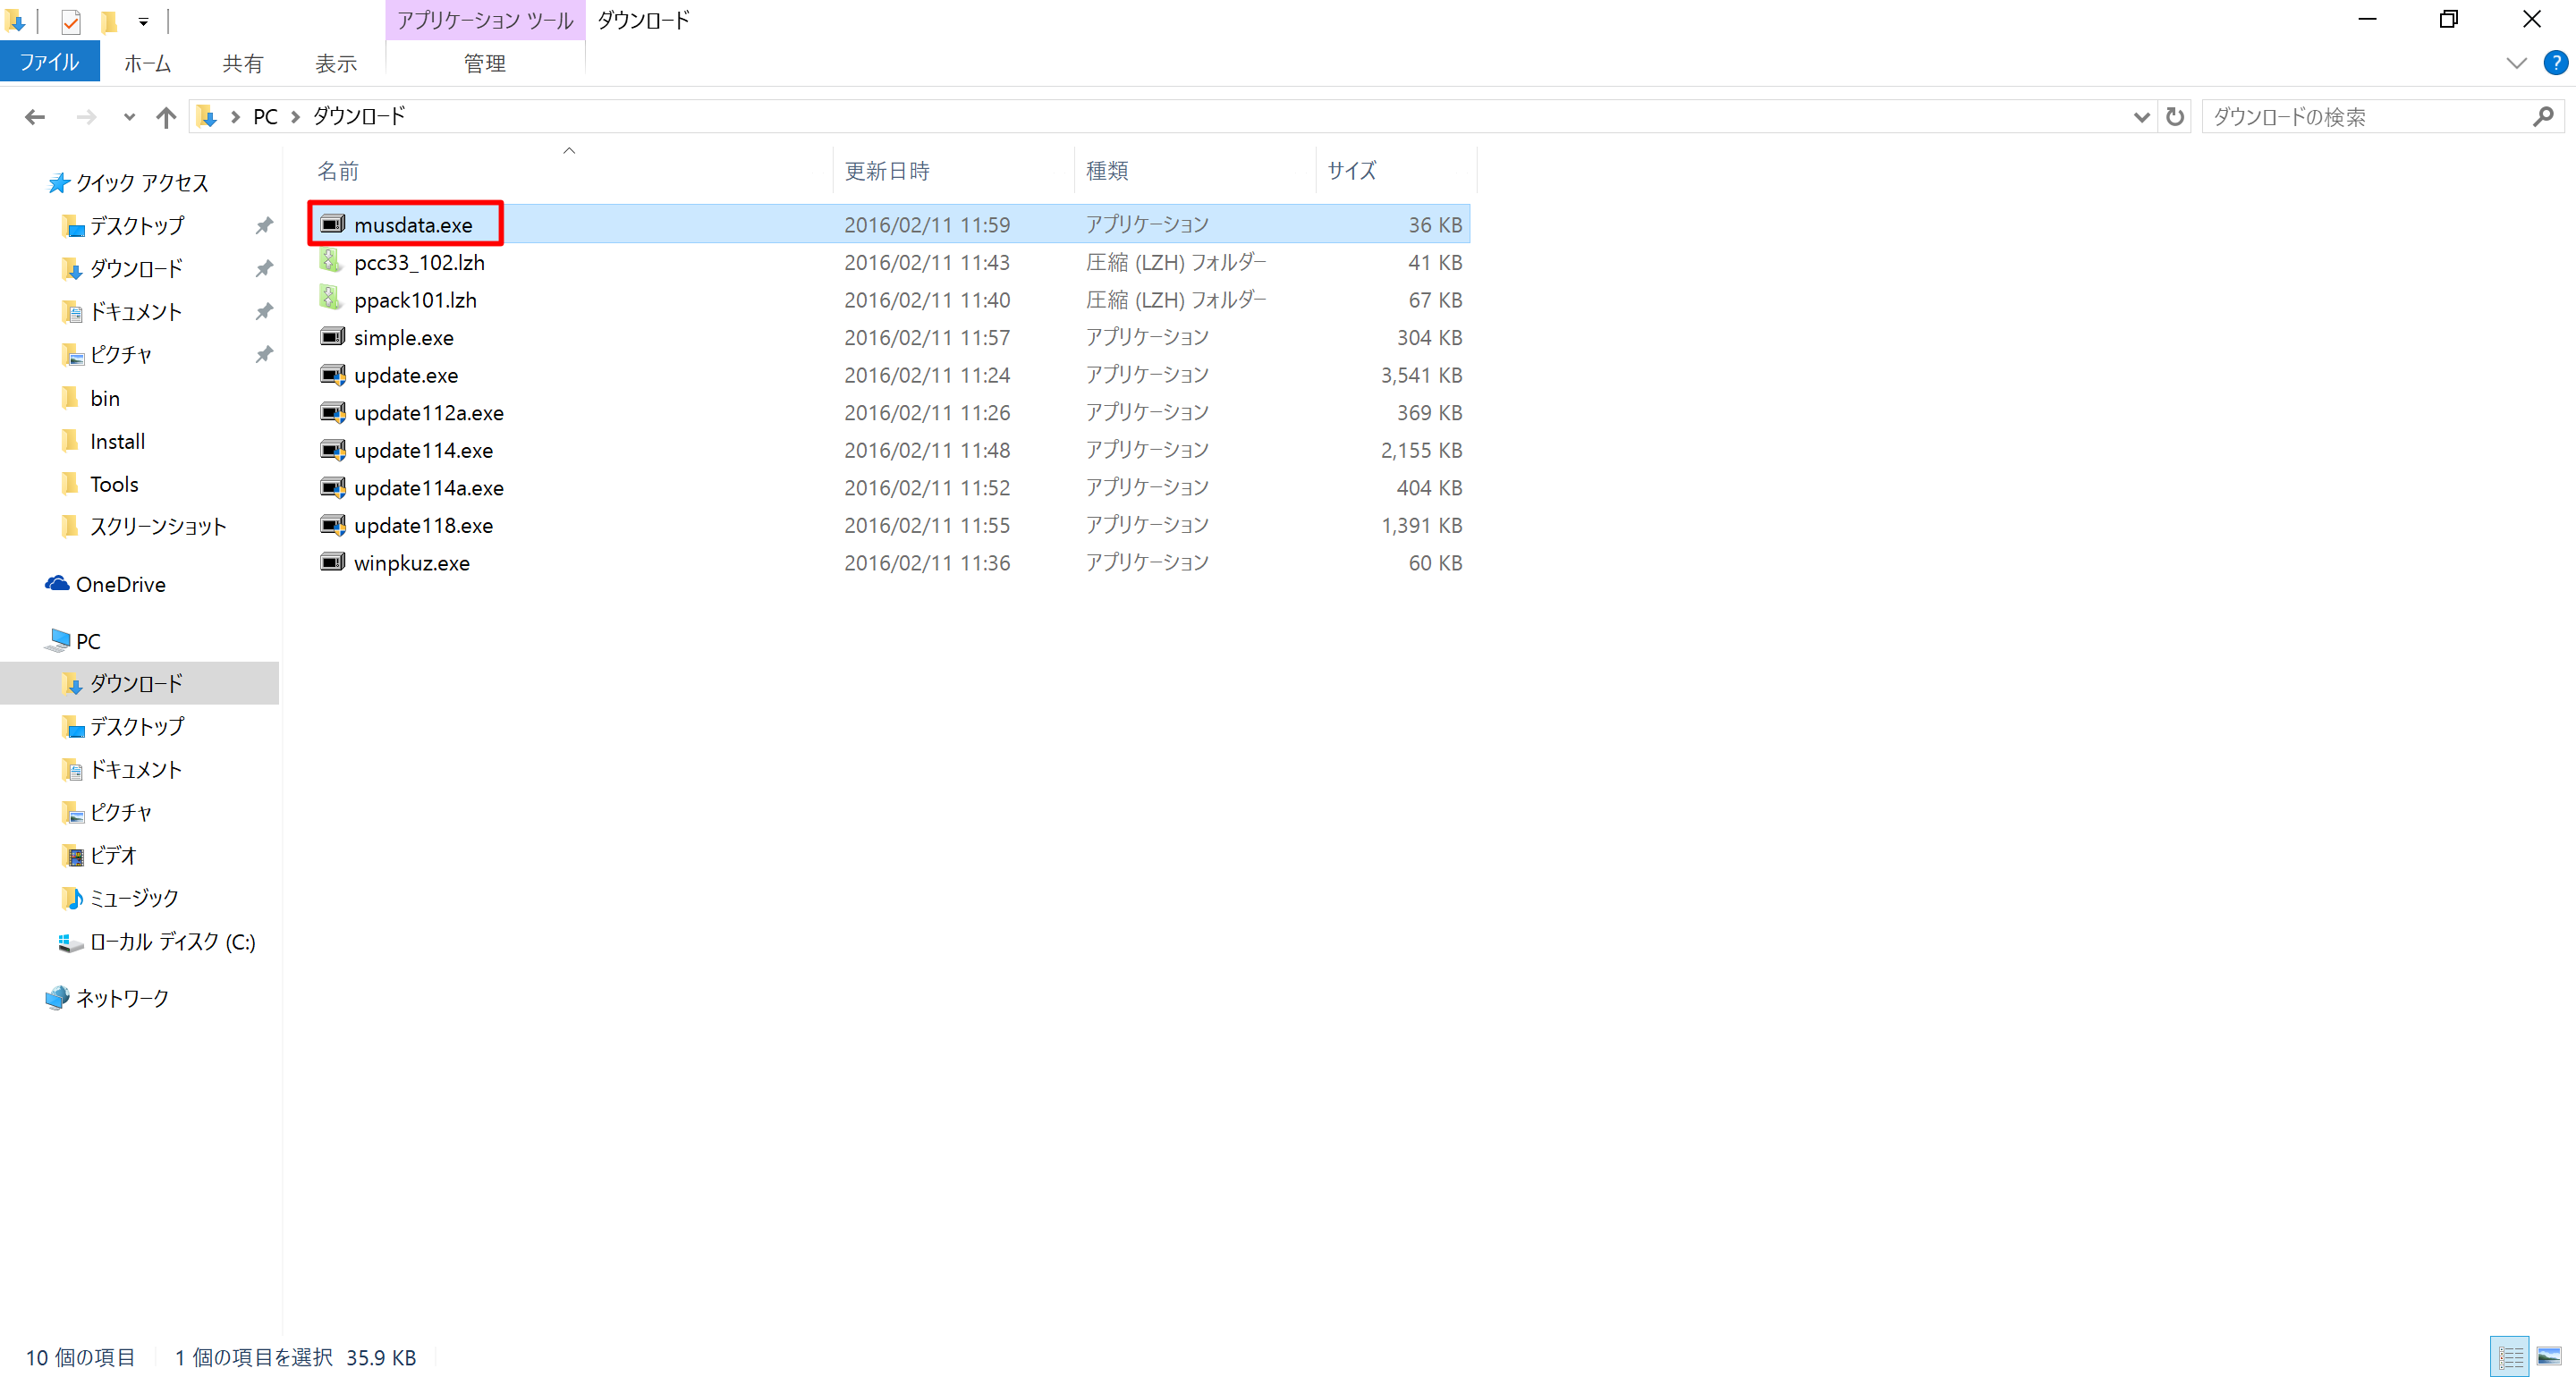Open the ピクチャ folder under PC
Screen dimensions: 2576x1377
(121, 812)
